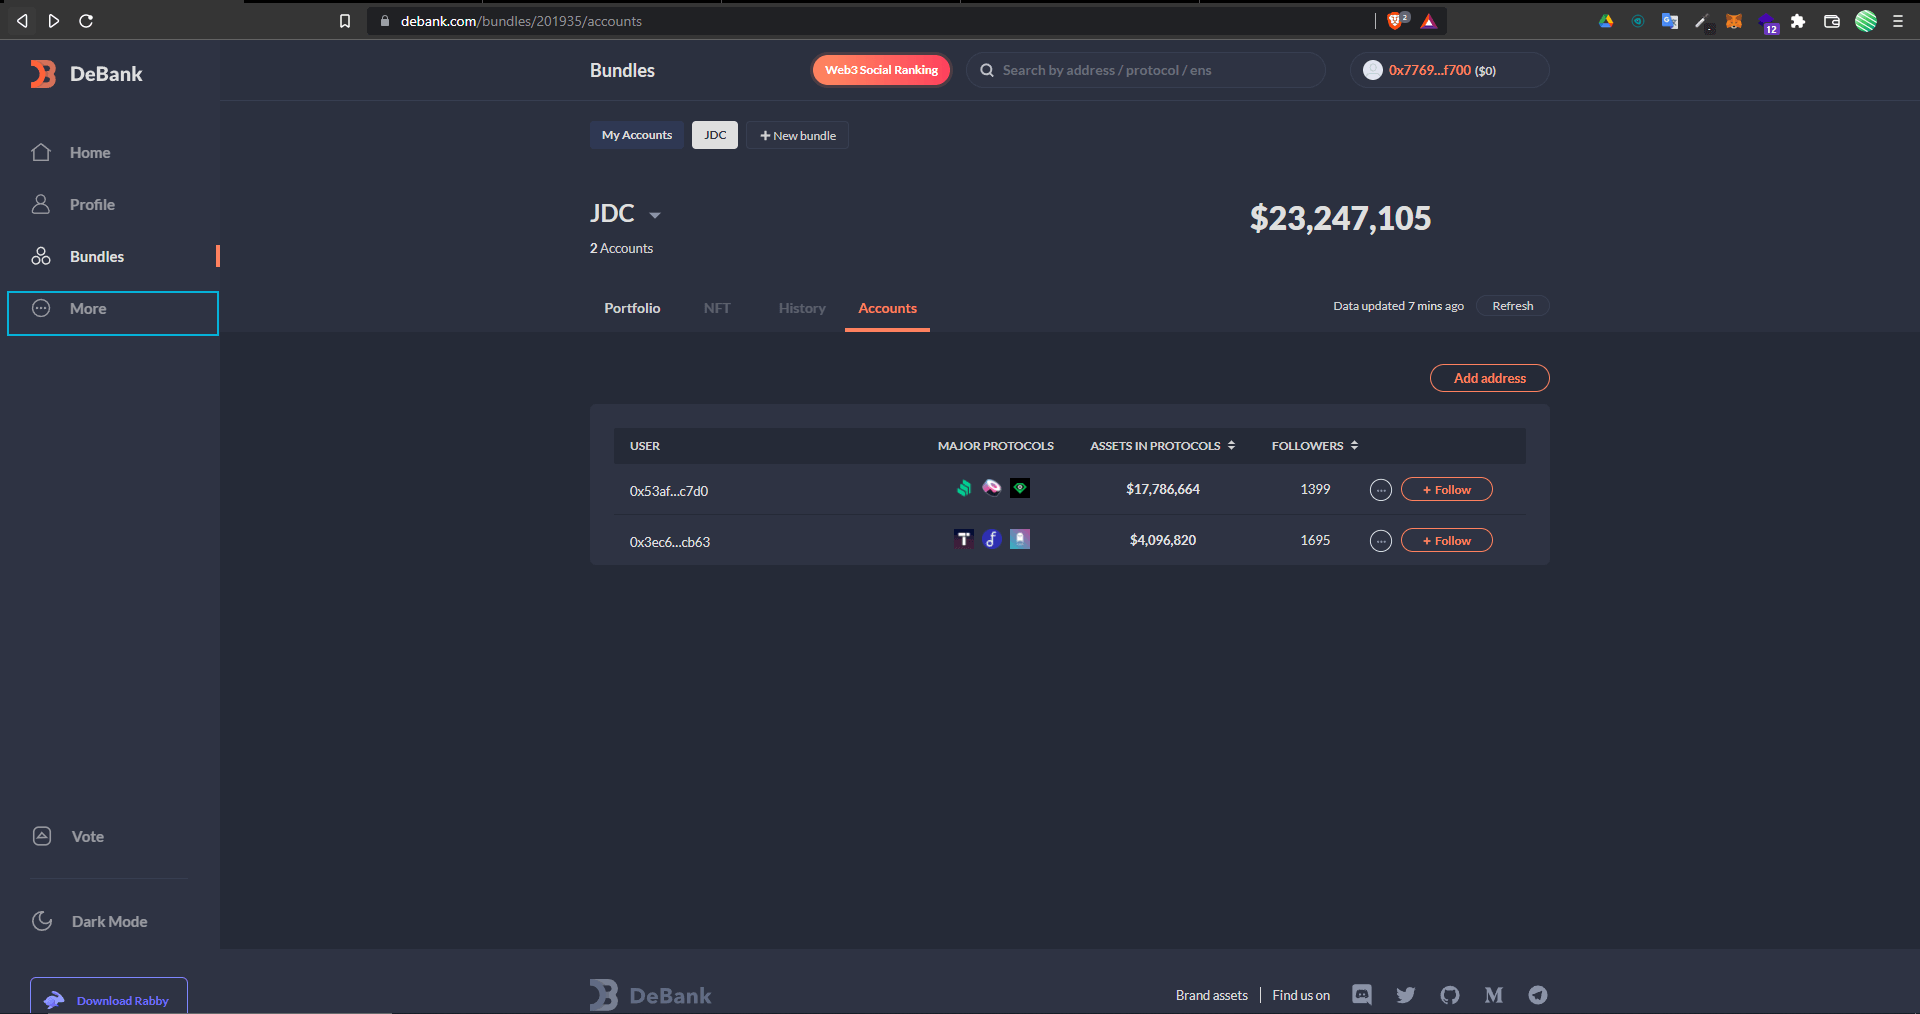Click more options icon for 0x3ec6...cb63
1920x1014 pixels.
pyautogui.click(x=1380, y=541)
